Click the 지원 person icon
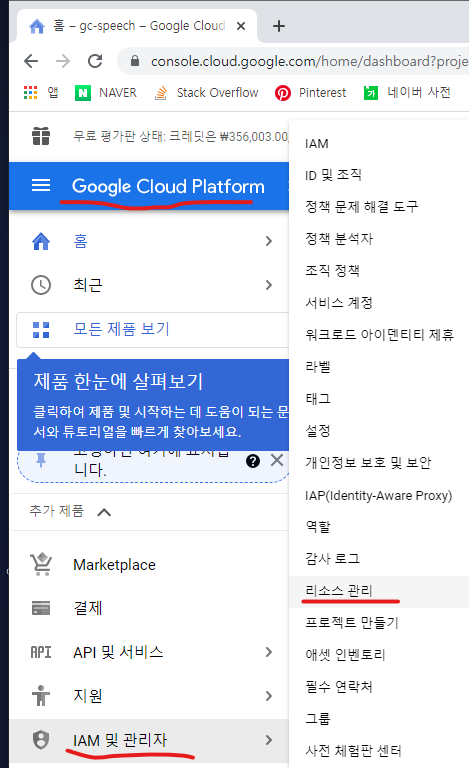 pyautogui.click(x=41, y=696)
